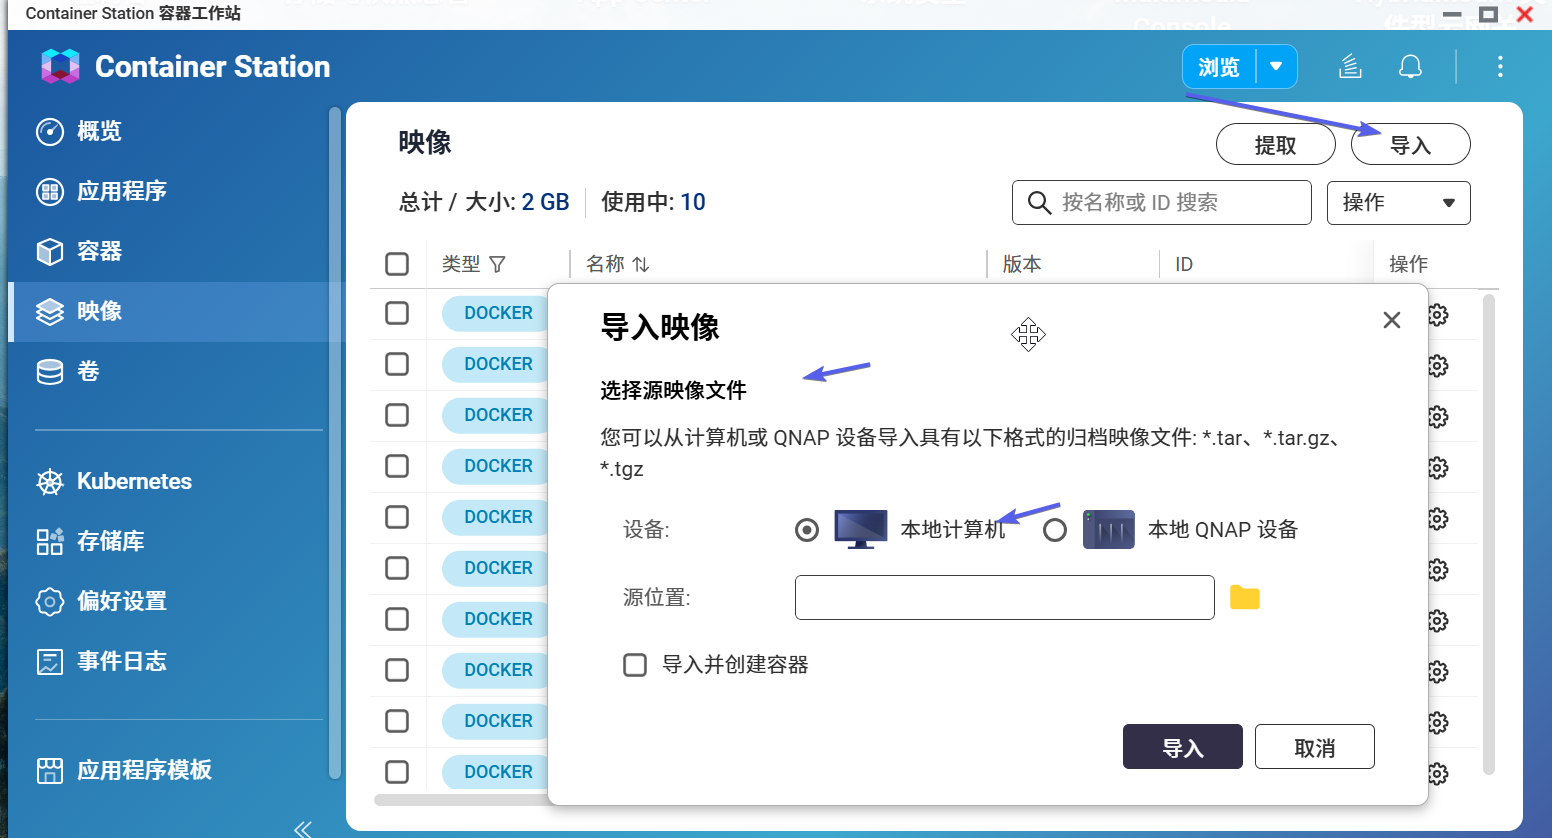
Task: Open the gear settings of the fifth DOCKER row
Action: [x=1438, y=519]
